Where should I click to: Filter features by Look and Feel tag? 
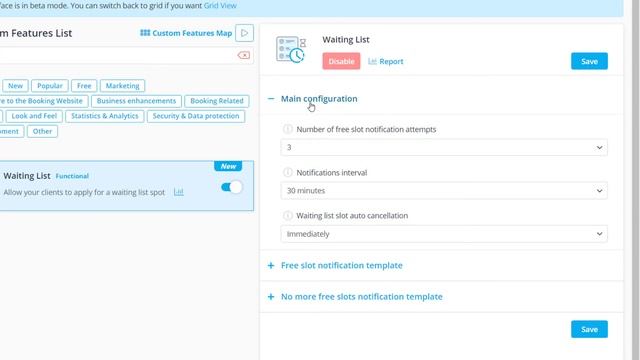tap(34, 116)
